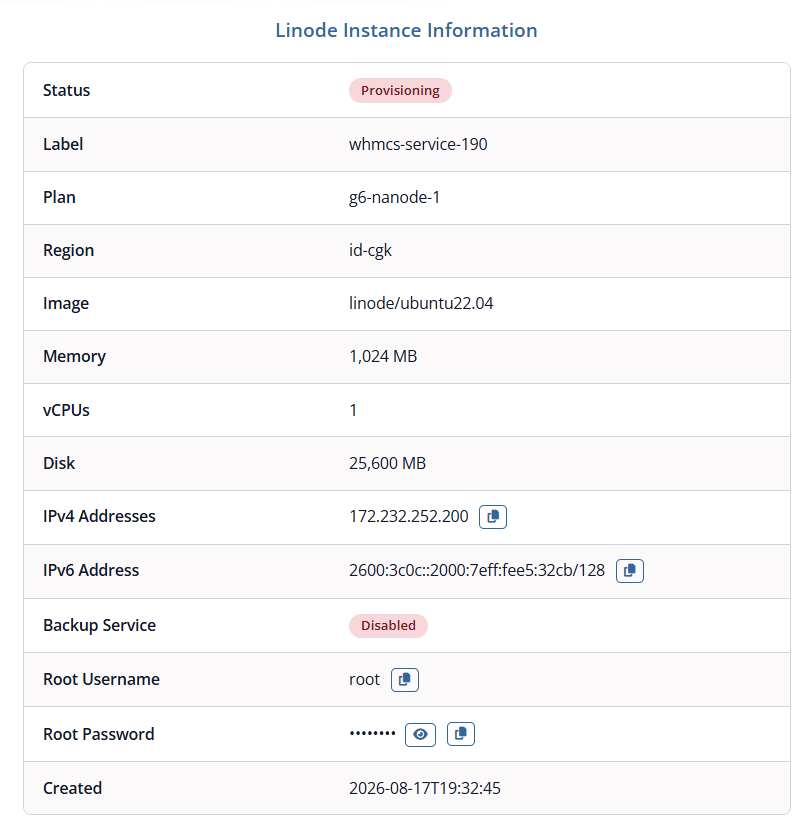
Task: Click the root username text
Action: pos(364,680)
